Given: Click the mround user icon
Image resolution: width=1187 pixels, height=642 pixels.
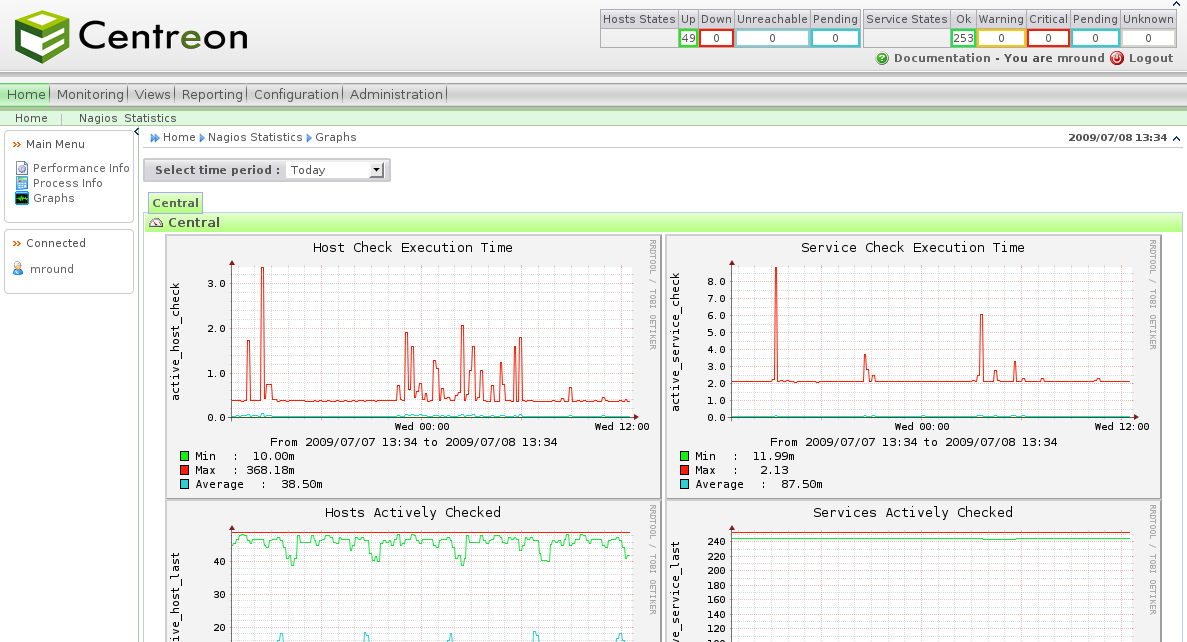Looking at the screenshot, I should [x=18, y=269].
